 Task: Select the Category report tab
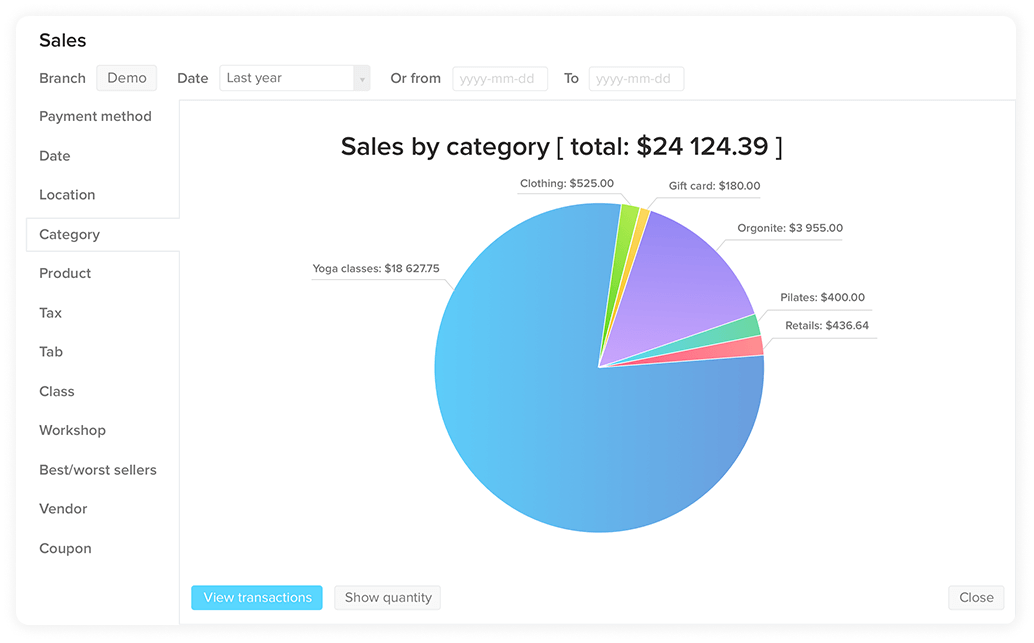[x=69, y=234]
